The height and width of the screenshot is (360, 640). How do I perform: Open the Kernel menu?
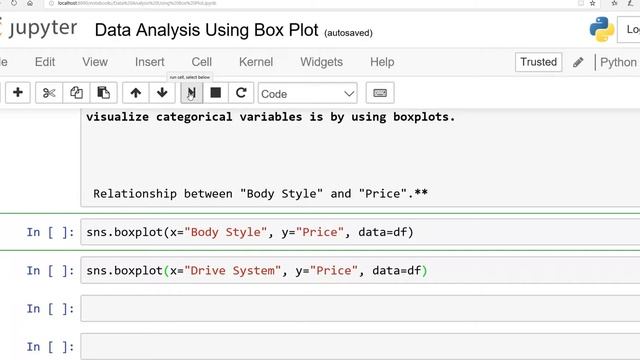[256, 62]
